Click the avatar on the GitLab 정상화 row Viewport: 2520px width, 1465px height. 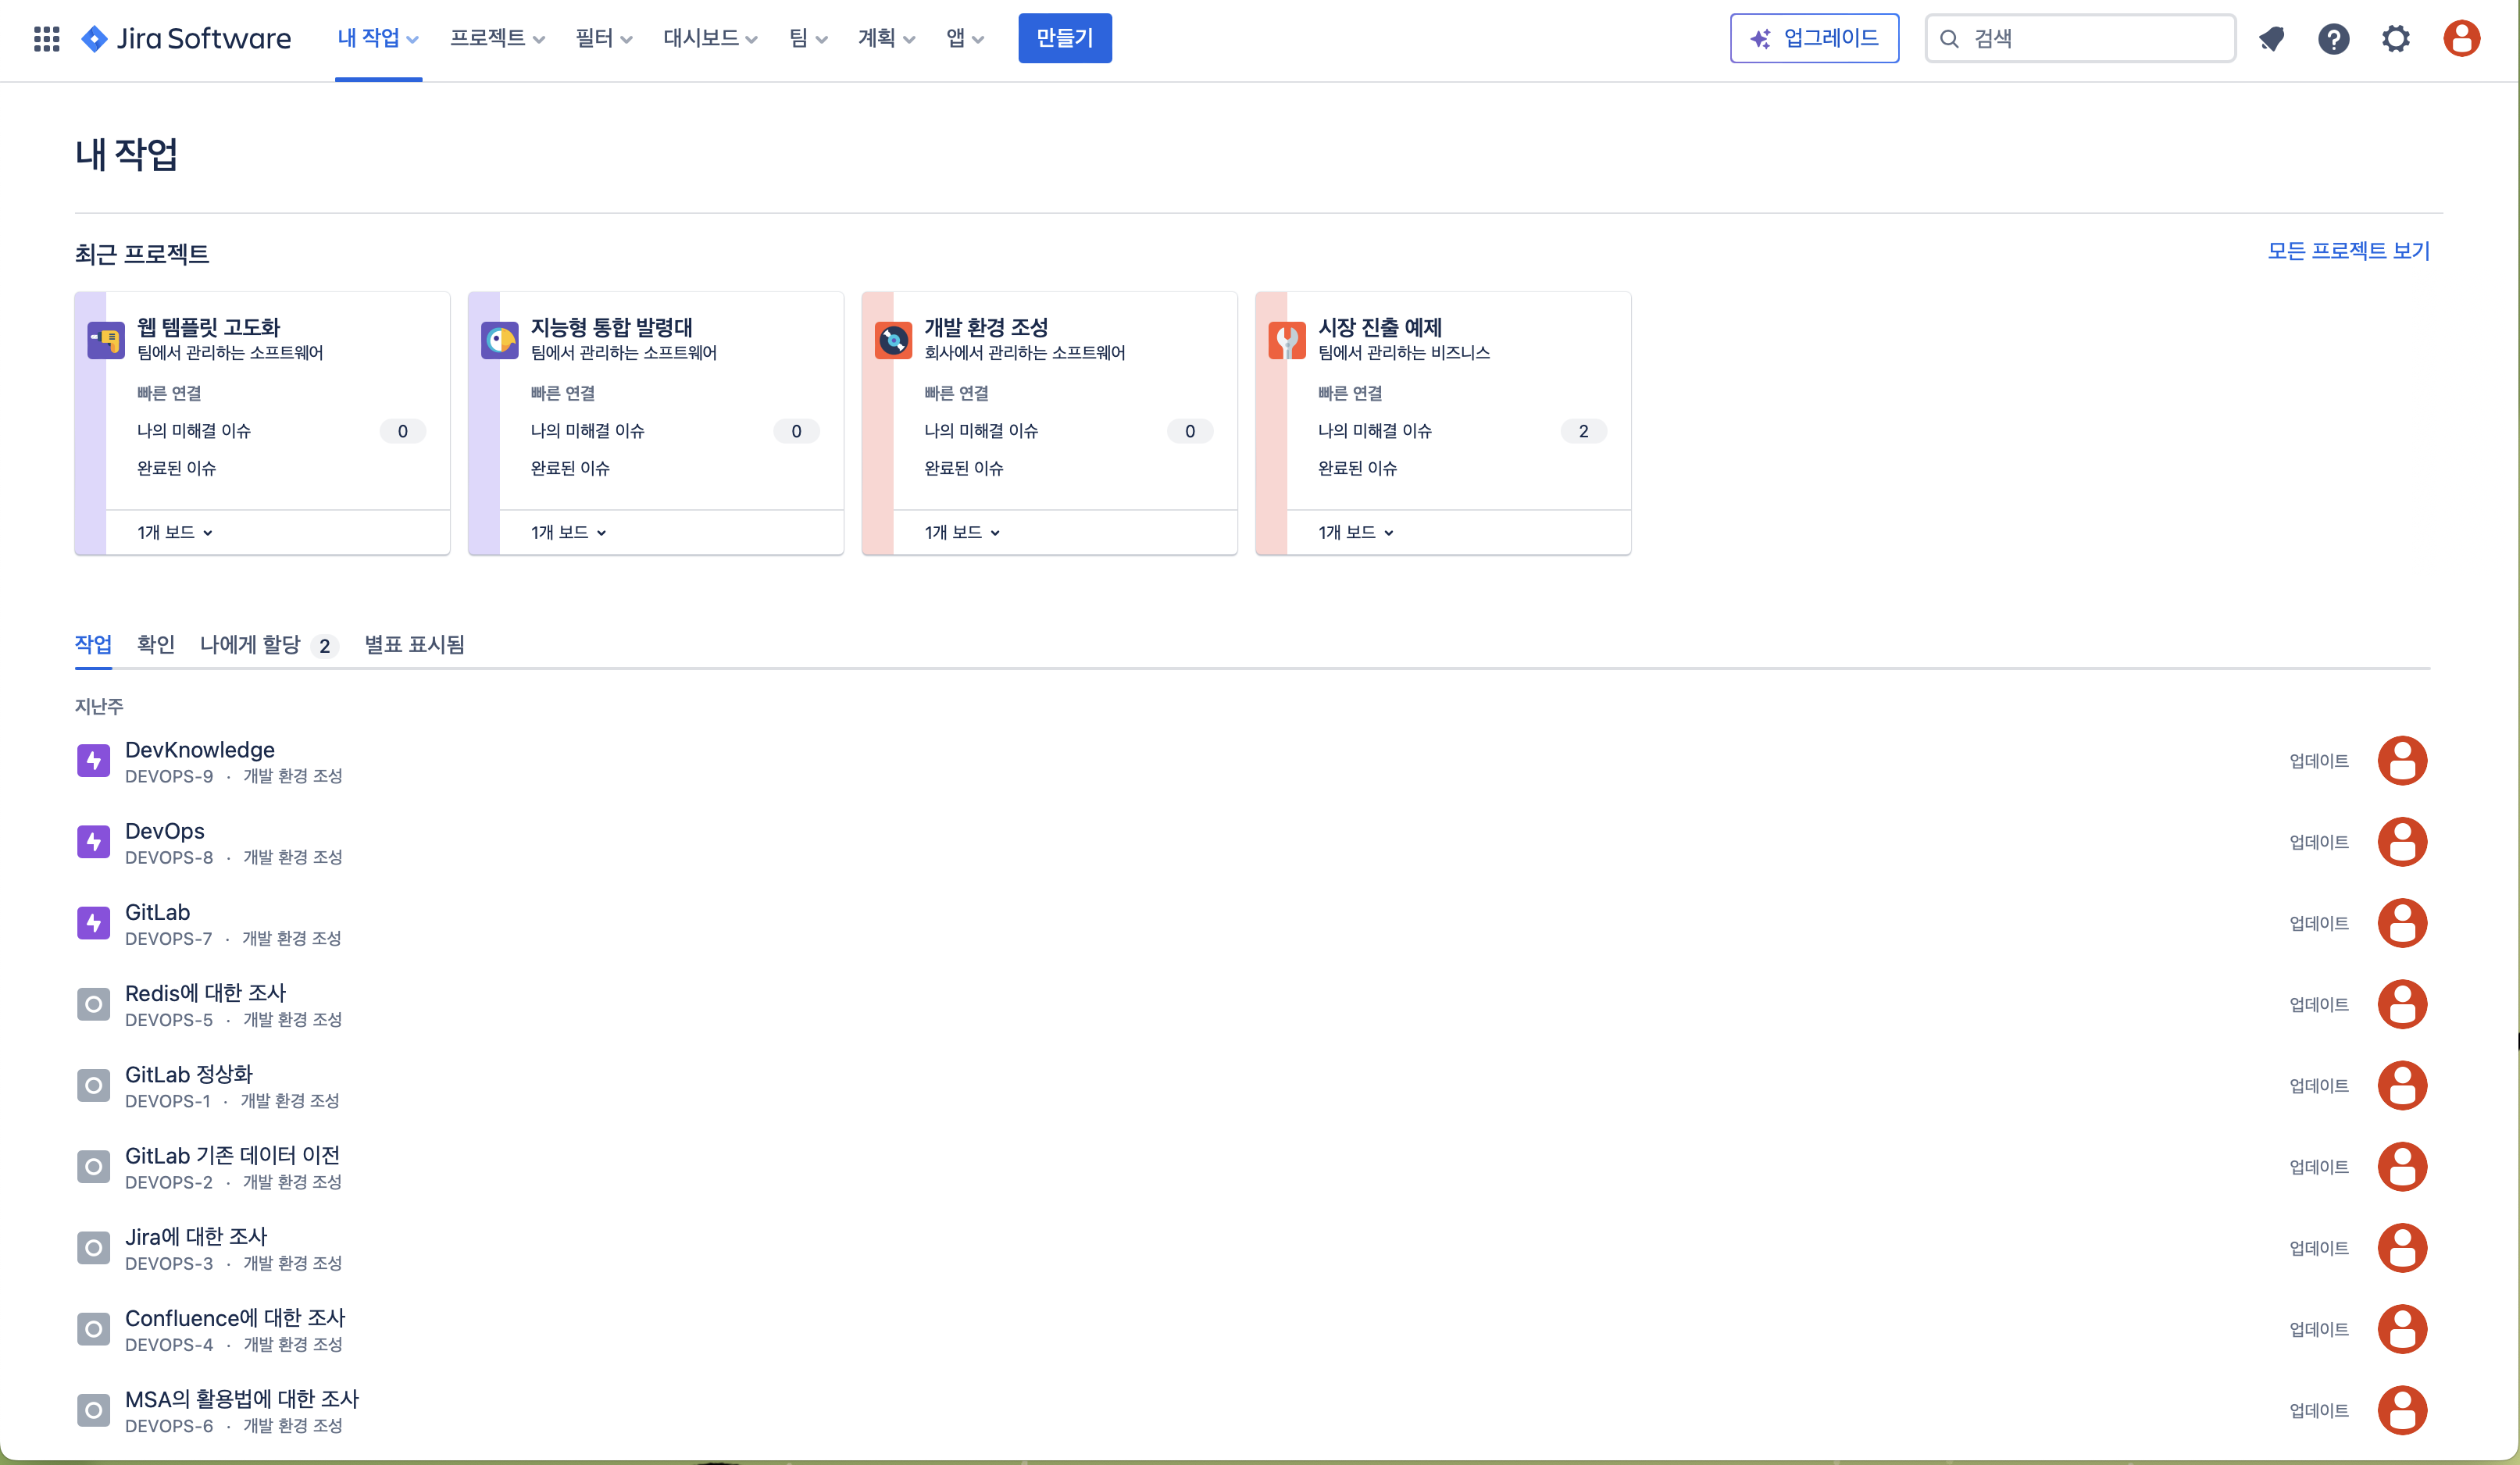2402,1085
